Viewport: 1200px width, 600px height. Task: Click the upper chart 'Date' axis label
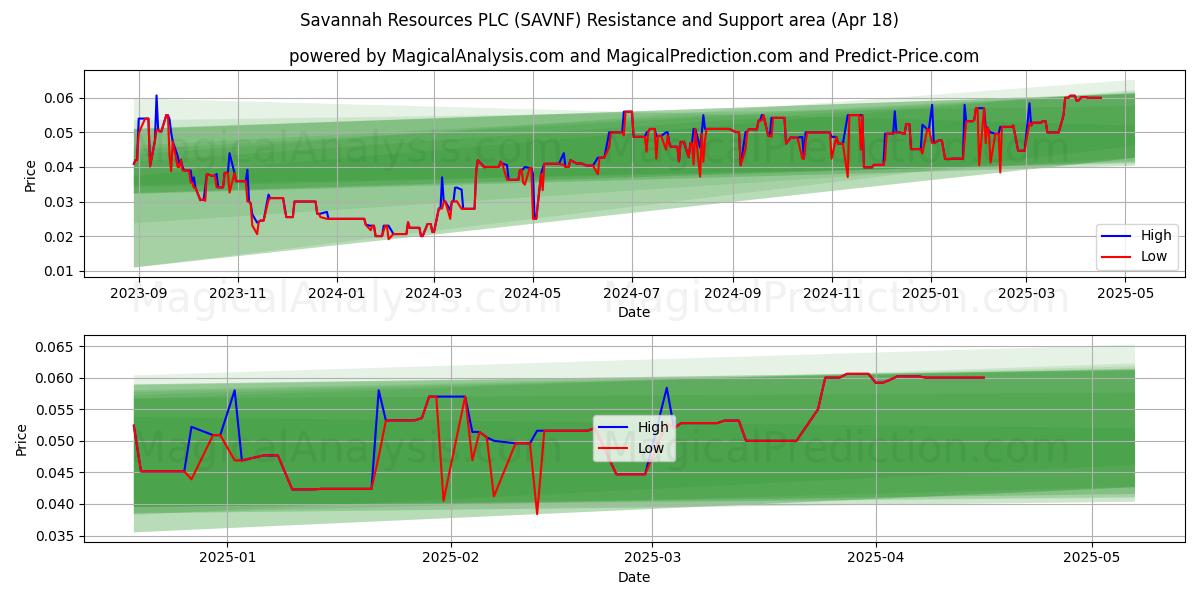[x=634, y=312]
